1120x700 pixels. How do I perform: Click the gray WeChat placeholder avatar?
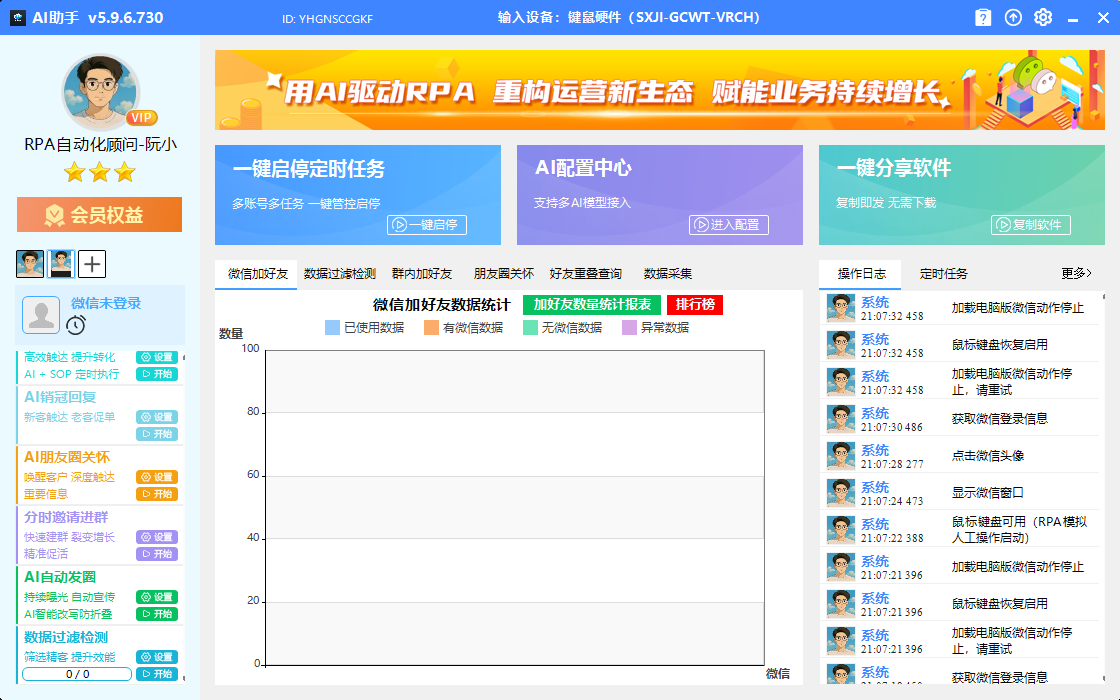[41, 315]
